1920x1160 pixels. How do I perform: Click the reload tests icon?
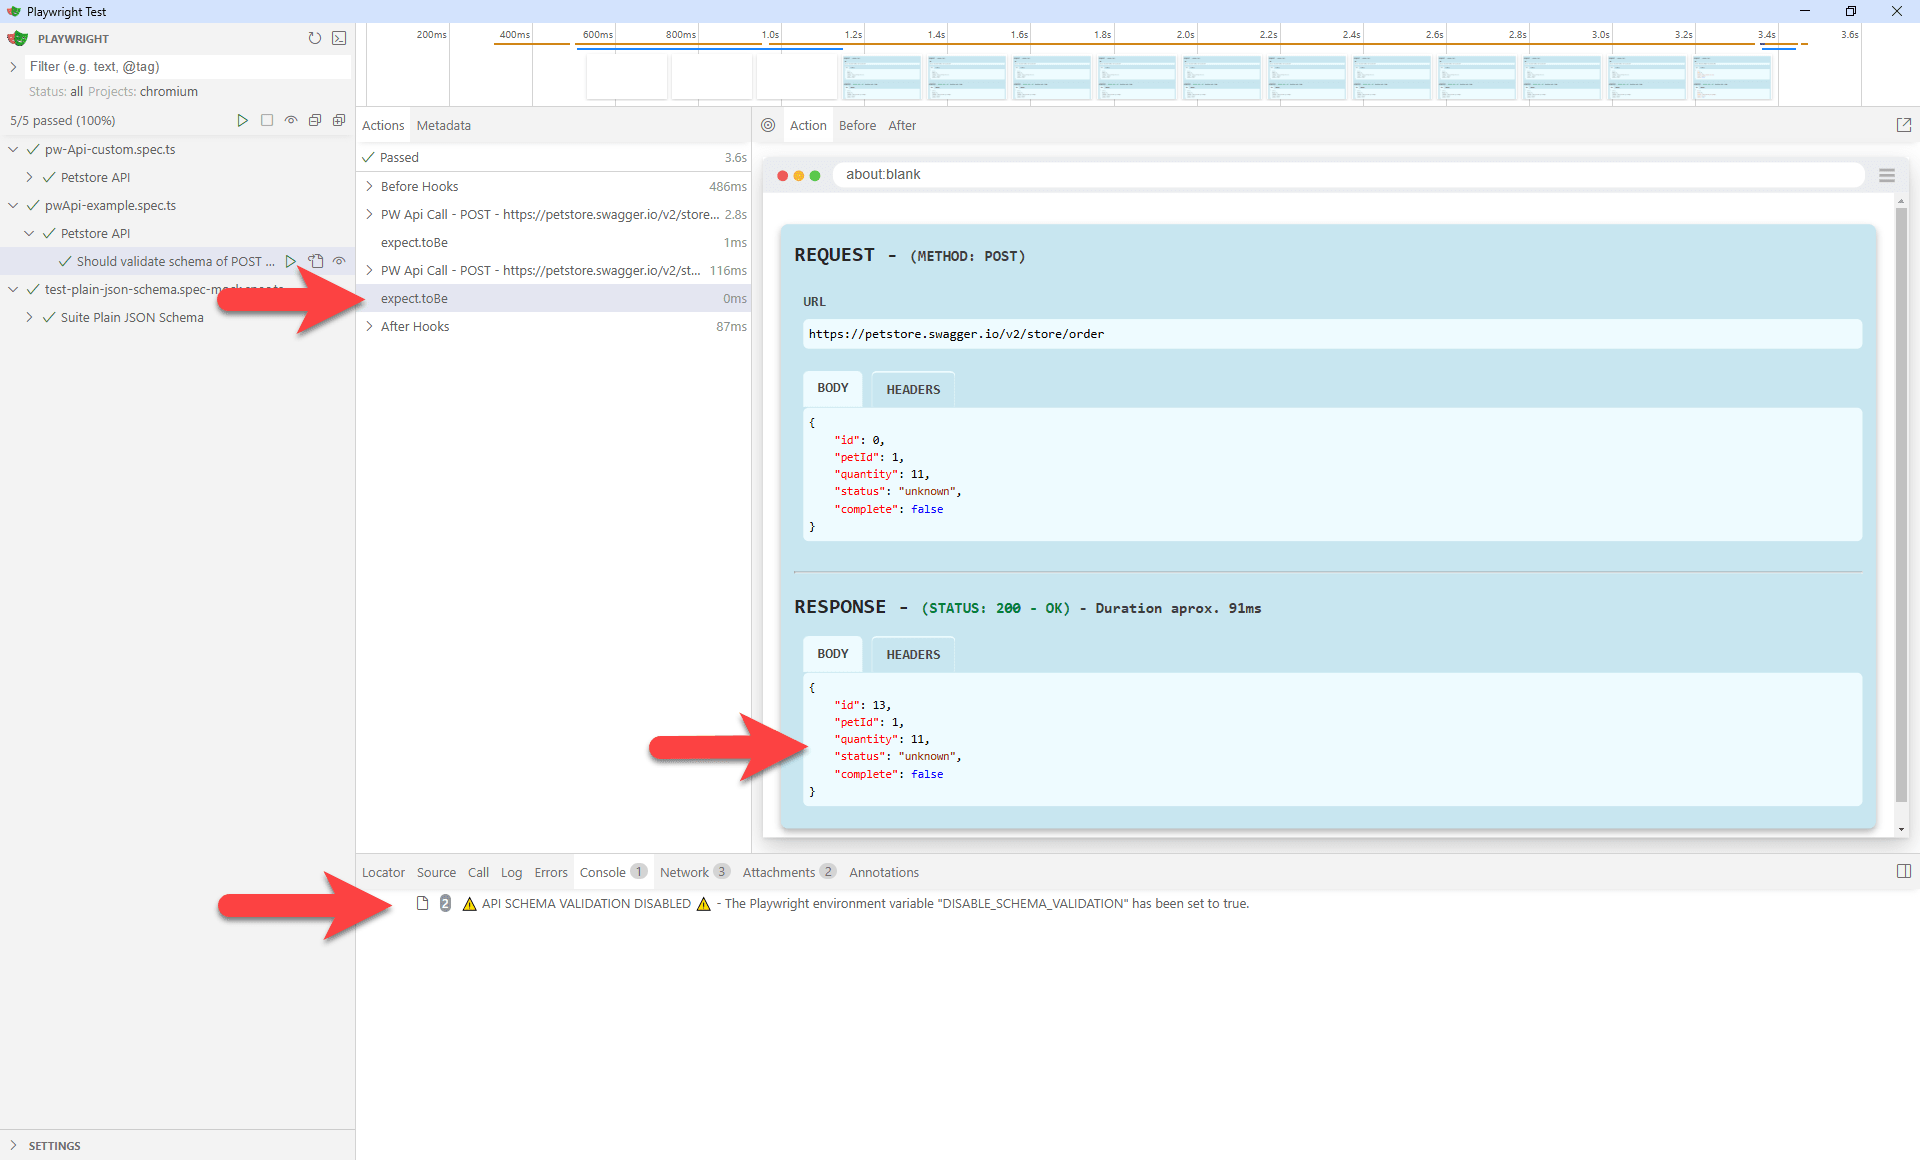click(315, 38)
